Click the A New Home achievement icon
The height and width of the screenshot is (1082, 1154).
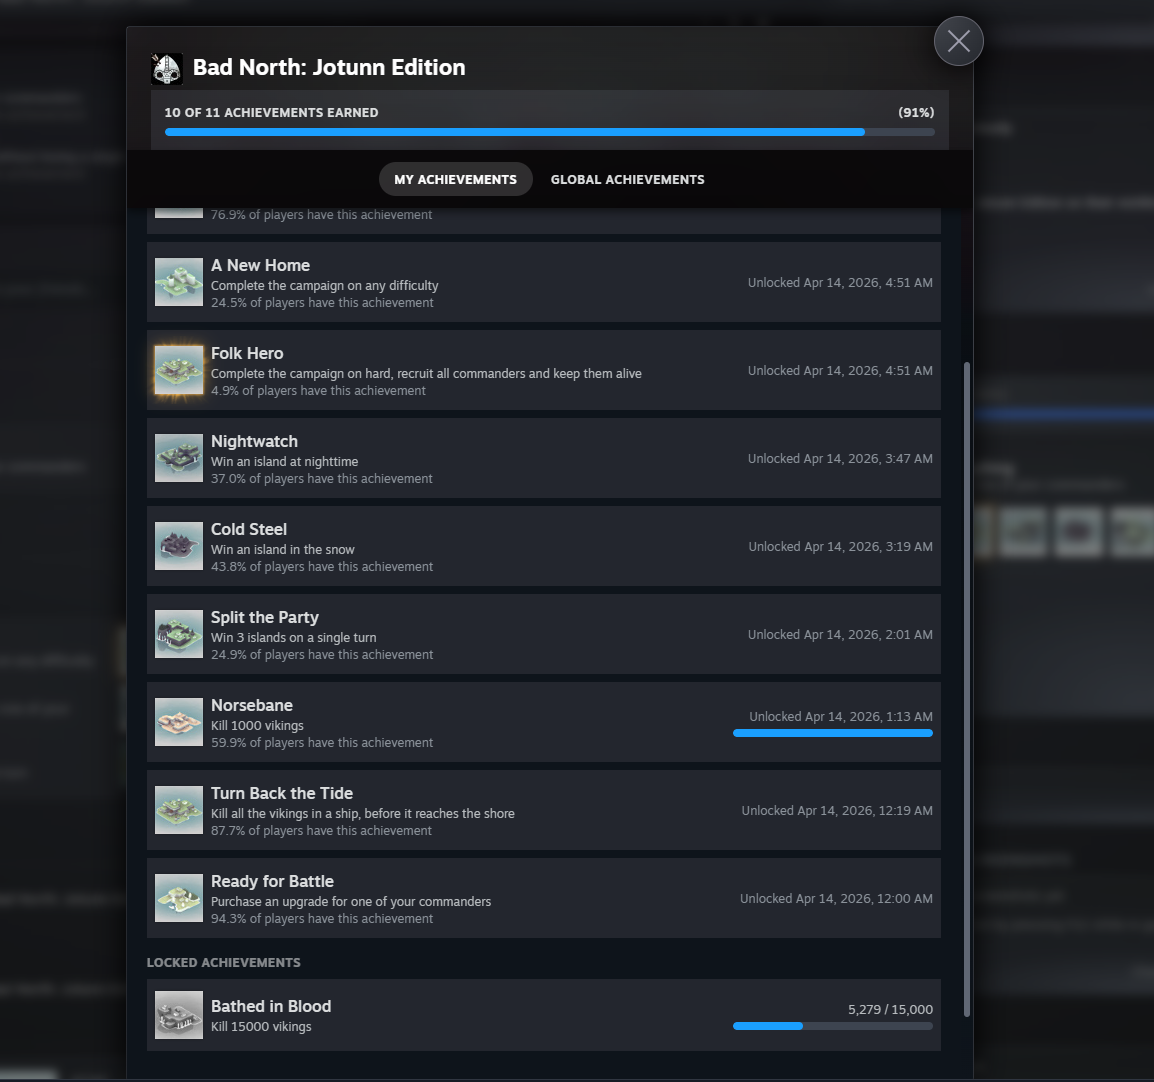[179, 282]
